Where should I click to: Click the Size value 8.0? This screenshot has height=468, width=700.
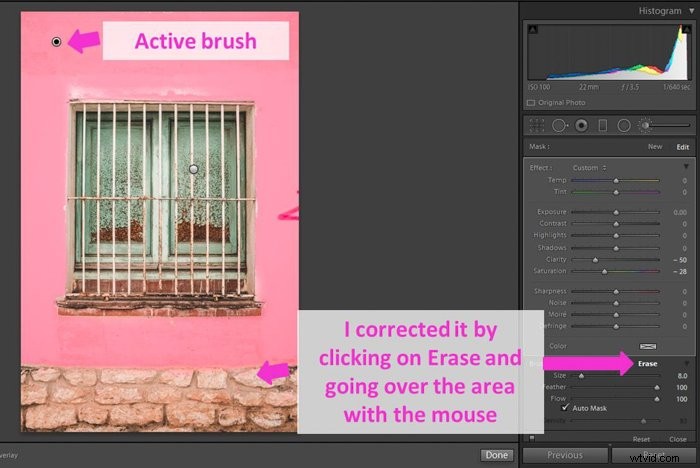(x=682, y=376)
